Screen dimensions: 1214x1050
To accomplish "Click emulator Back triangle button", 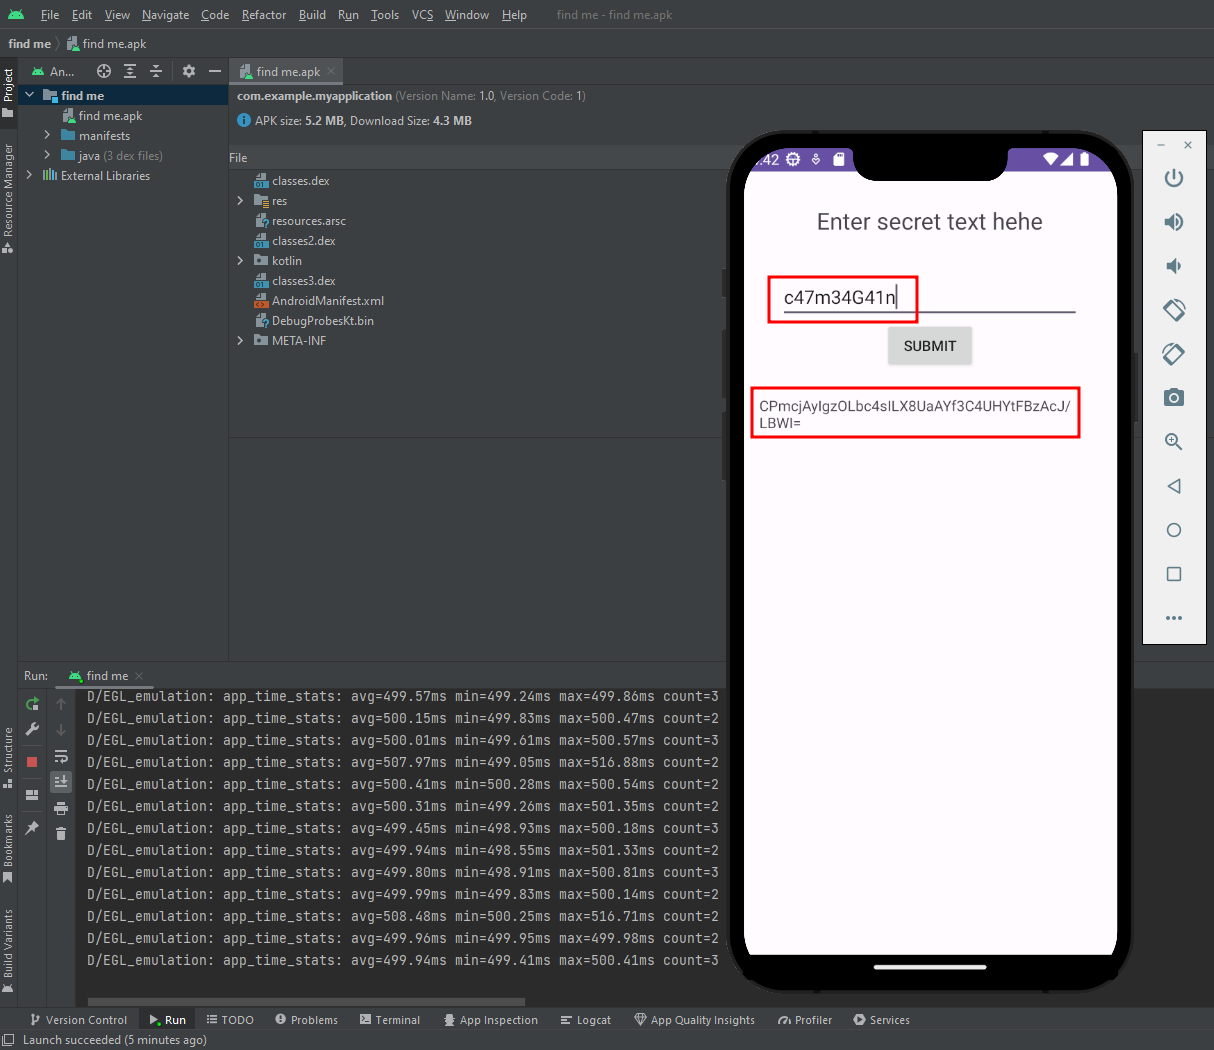I will pos(1174,486).
